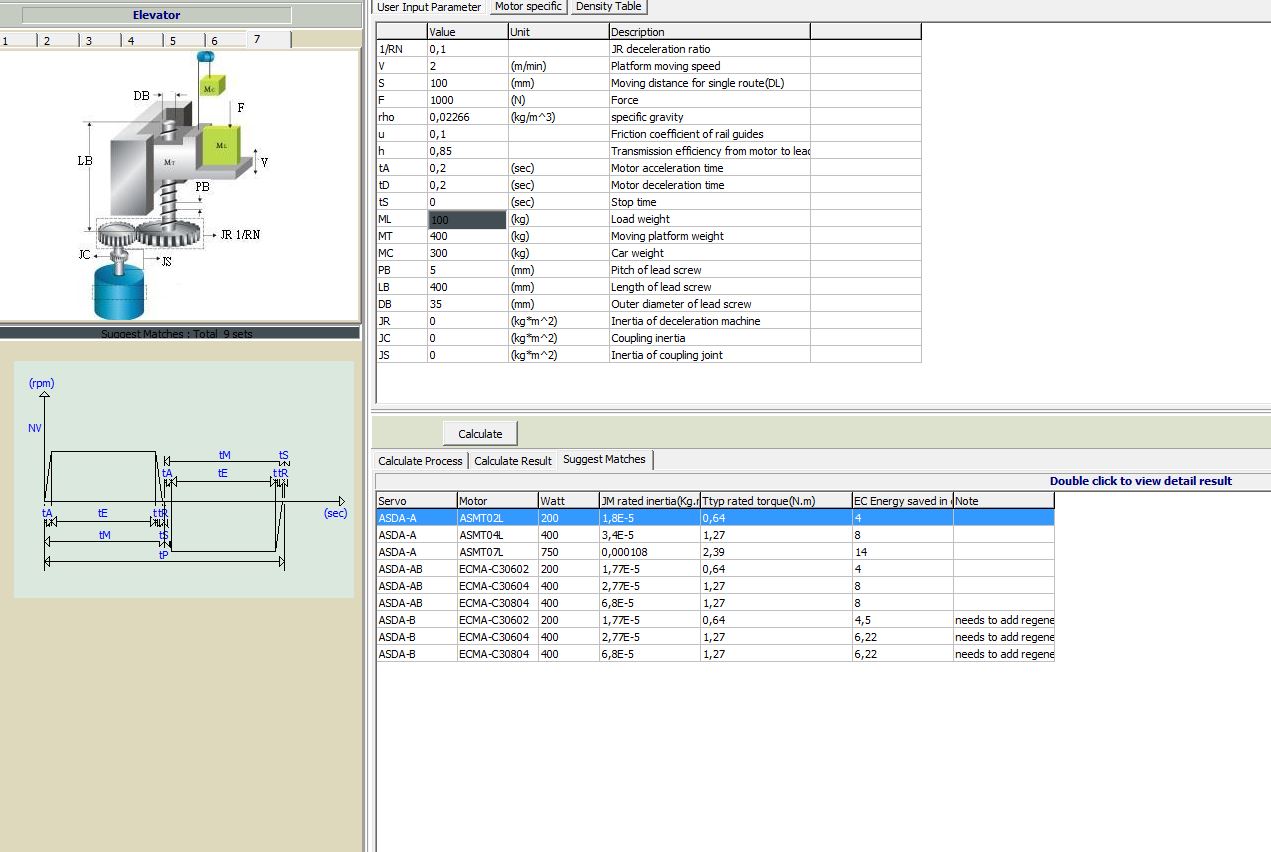This screenshot has width=1271, height=852.
Task: Click the friction coefficient u value
Action: tap(467, 134)
